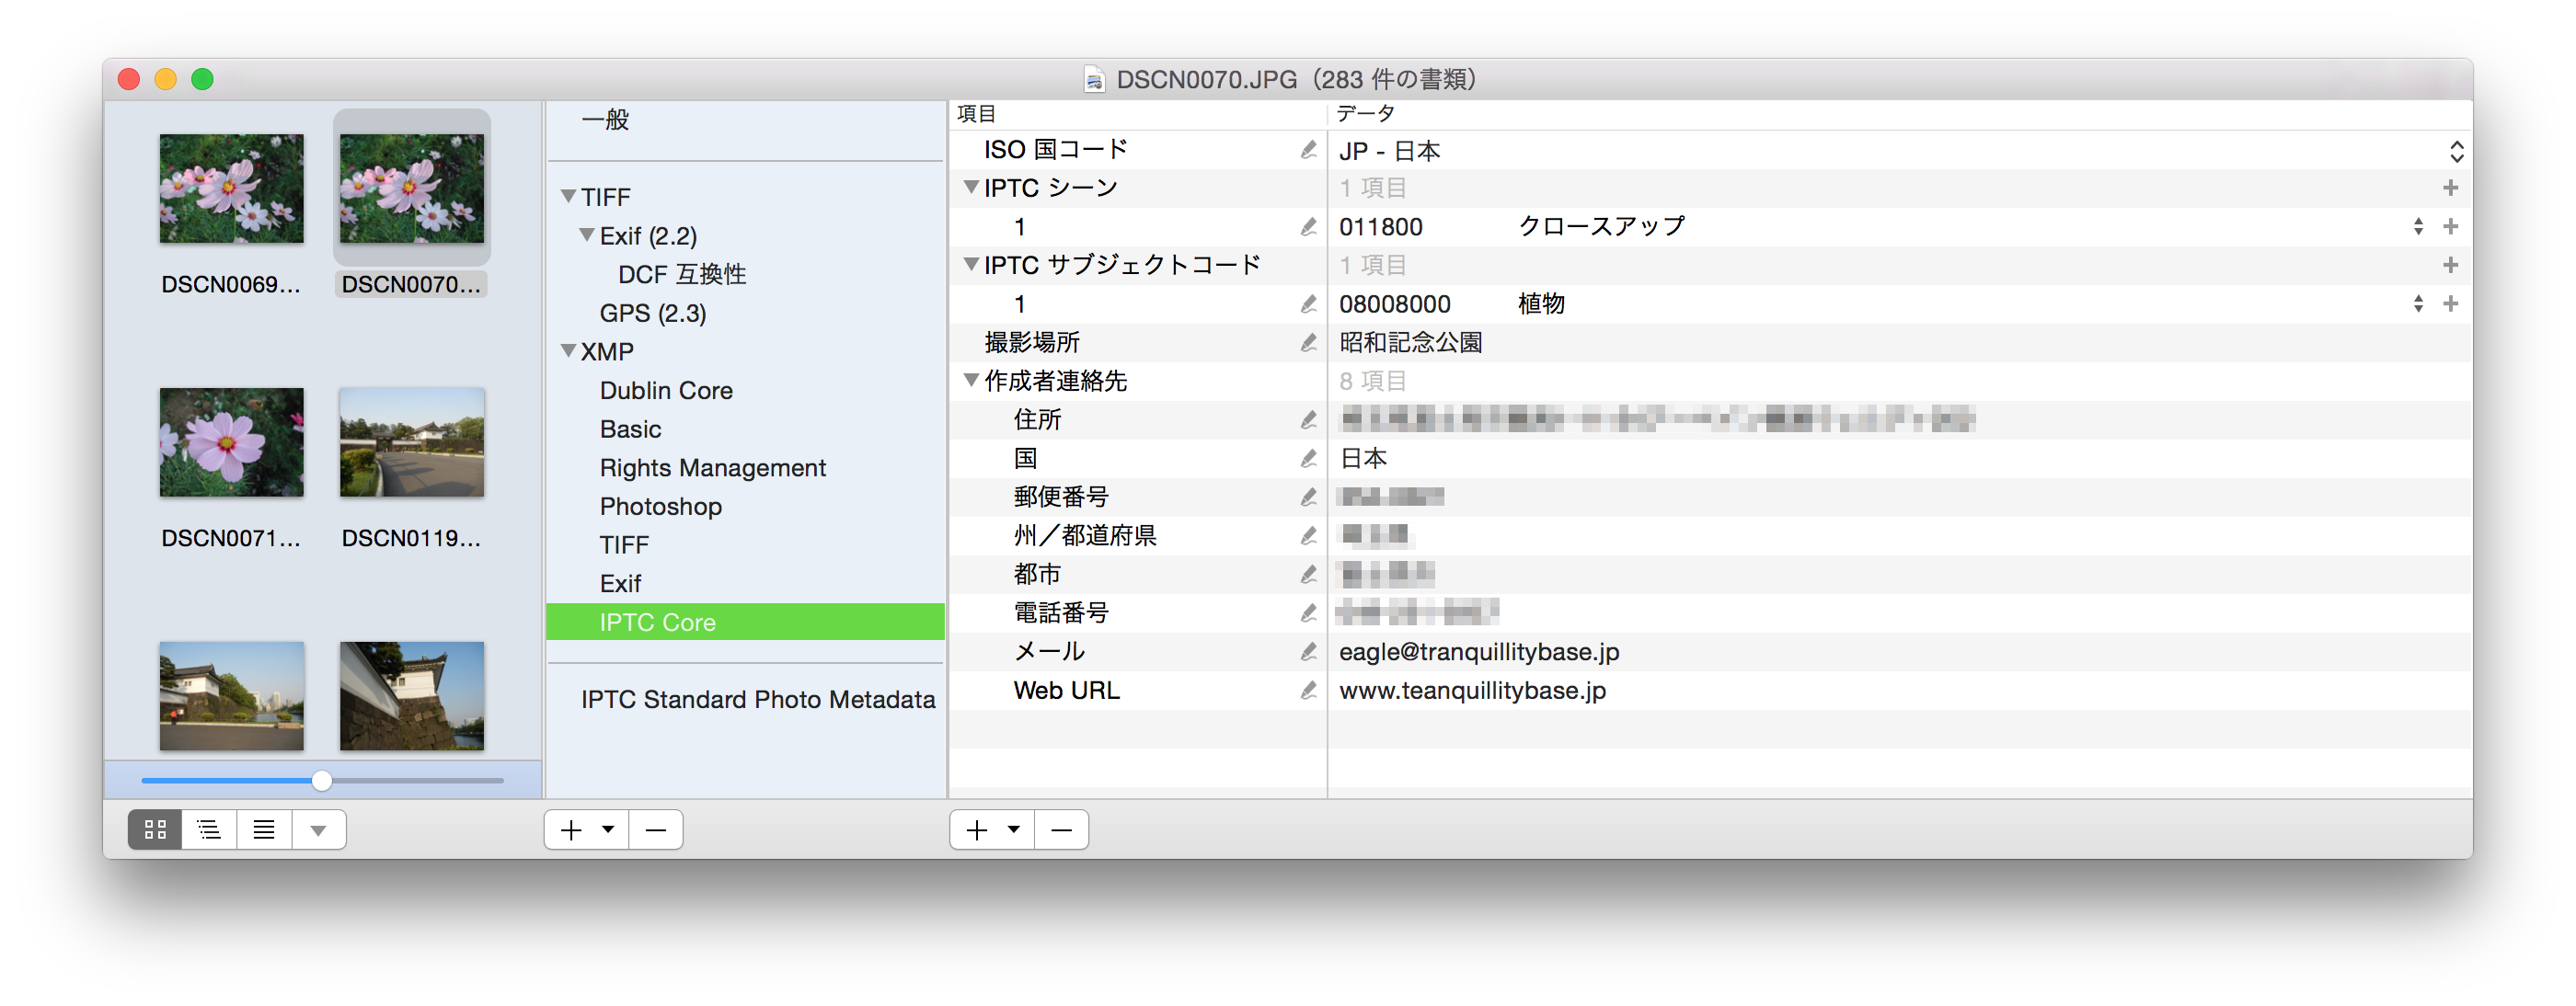Click email value eagle@tranquillitybase.jp
Image resolution: width=2576 pixels, height=1006 pixels.
(1479, 652)
